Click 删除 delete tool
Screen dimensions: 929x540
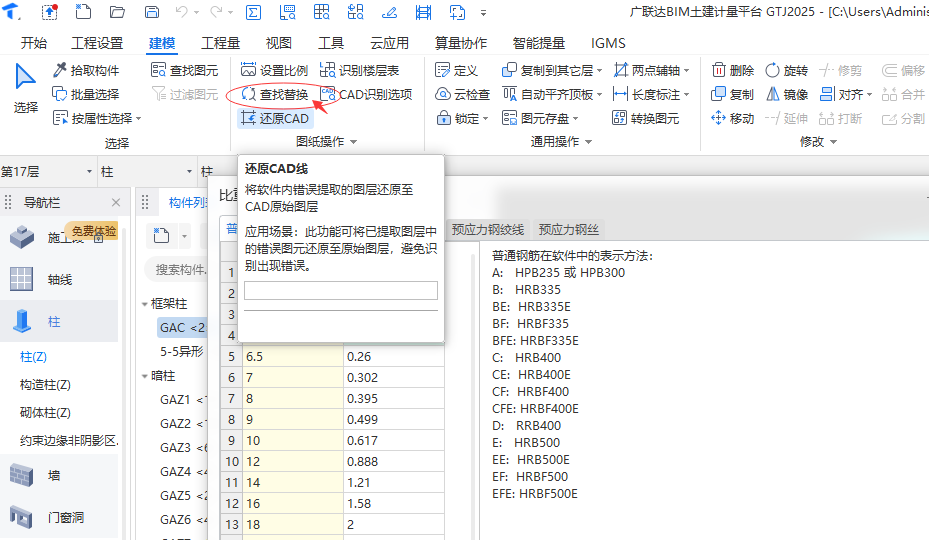pyautogui.click(x=733, y=71)
